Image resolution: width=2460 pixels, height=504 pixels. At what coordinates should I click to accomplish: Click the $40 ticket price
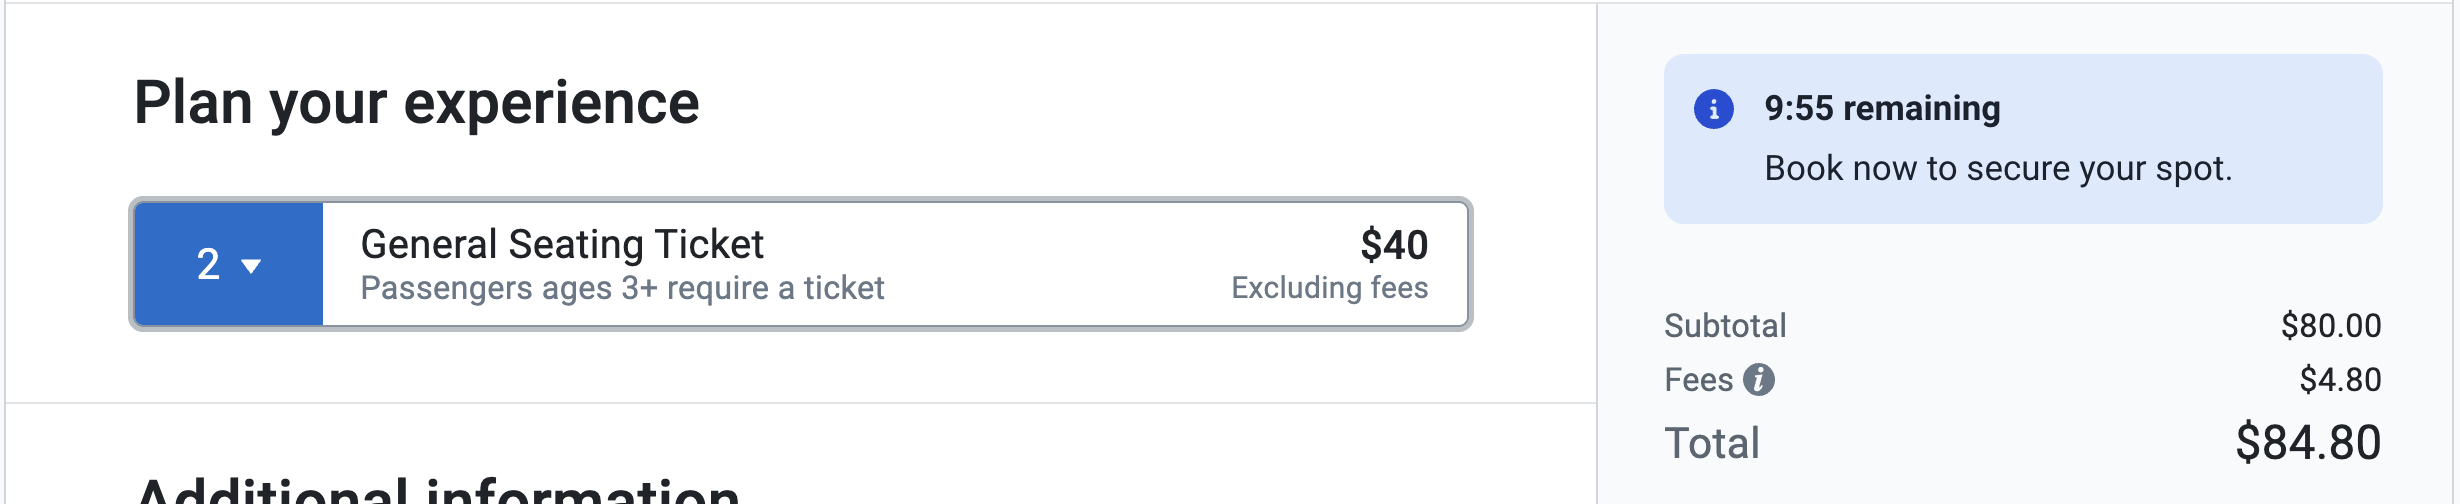[x=1394, y=245]
